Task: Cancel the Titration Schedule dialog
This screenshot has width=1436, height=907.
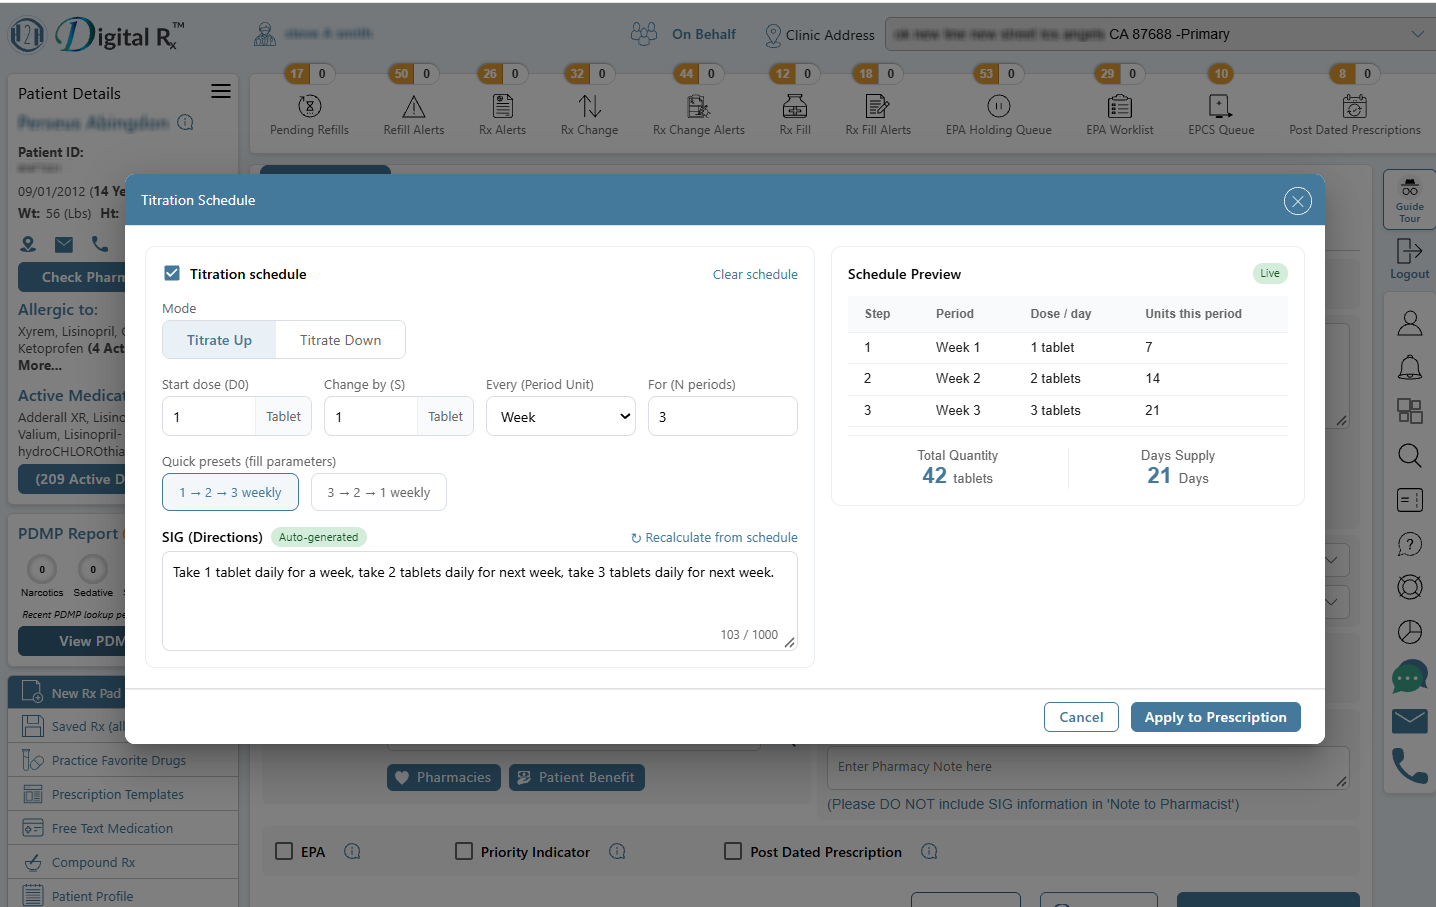Action: coord(1081,717)
